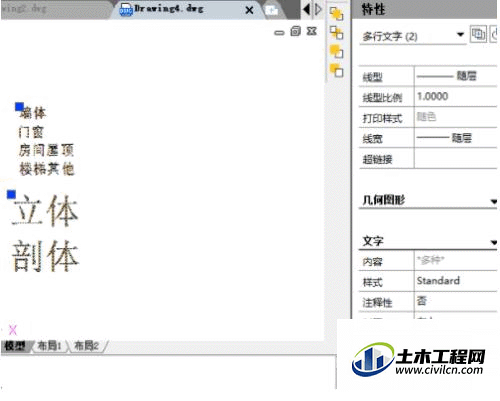500x401 pixels.
Task: Click the first draw order tool icon
Action: coord(336,14)
